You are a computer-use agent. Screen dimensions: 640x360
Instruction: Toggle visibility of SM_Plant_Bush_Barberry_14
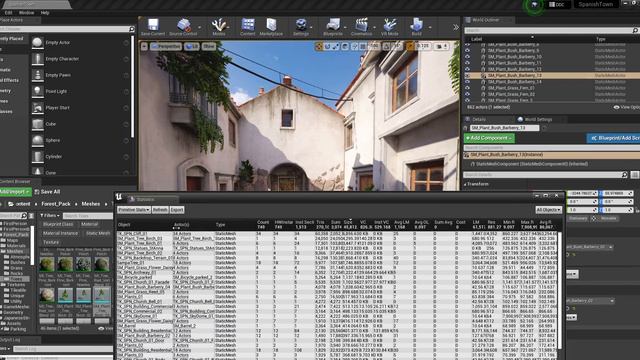coord(467,82)
